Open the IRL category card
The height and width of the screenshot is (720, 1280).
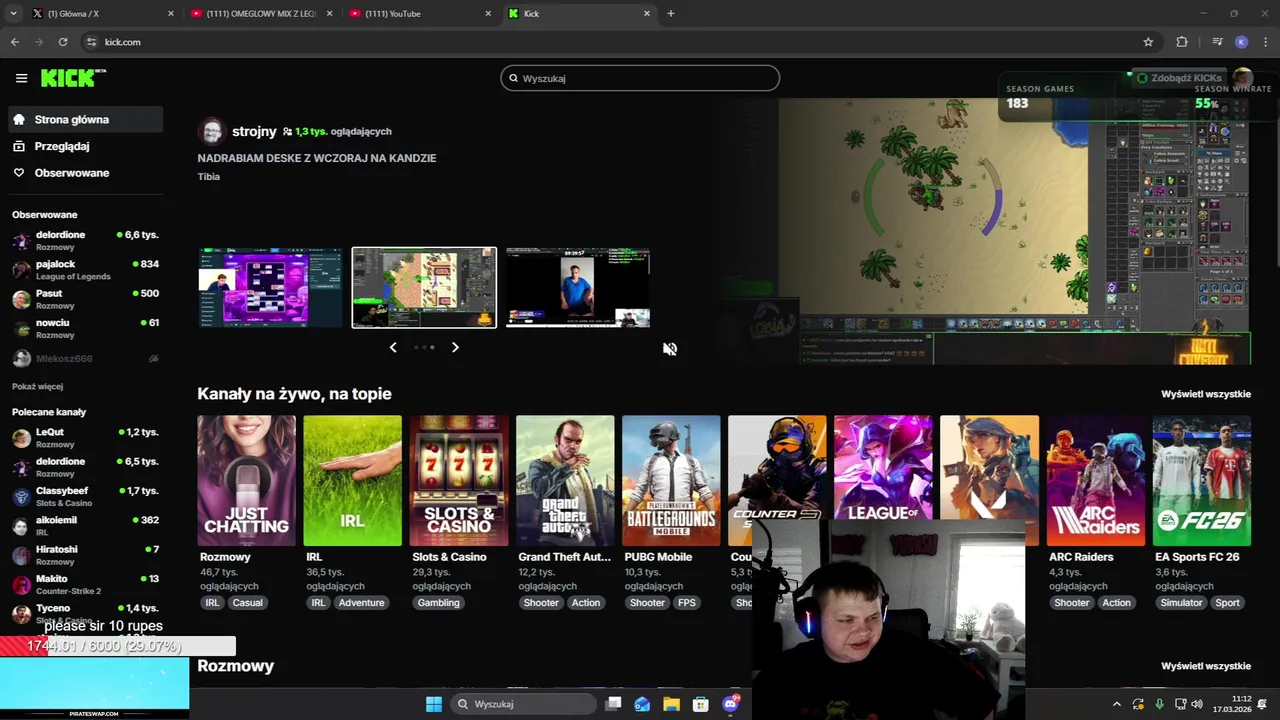[x=352, y=481]
